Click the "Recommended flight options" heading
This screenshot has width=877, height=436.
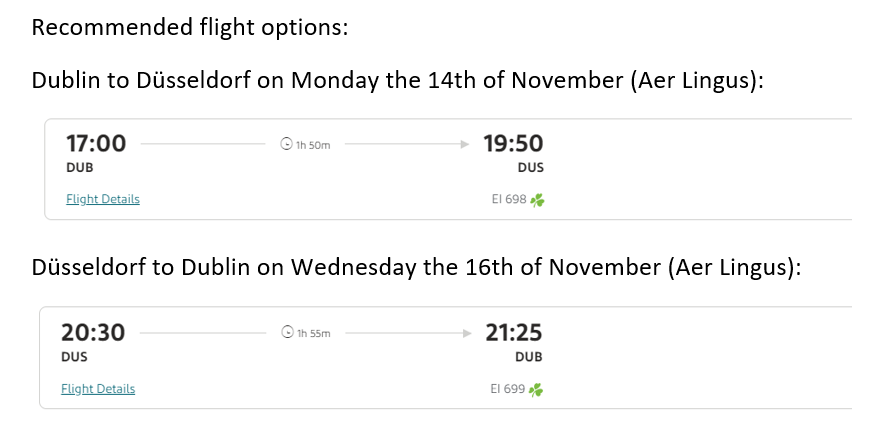tap(190, 27)
